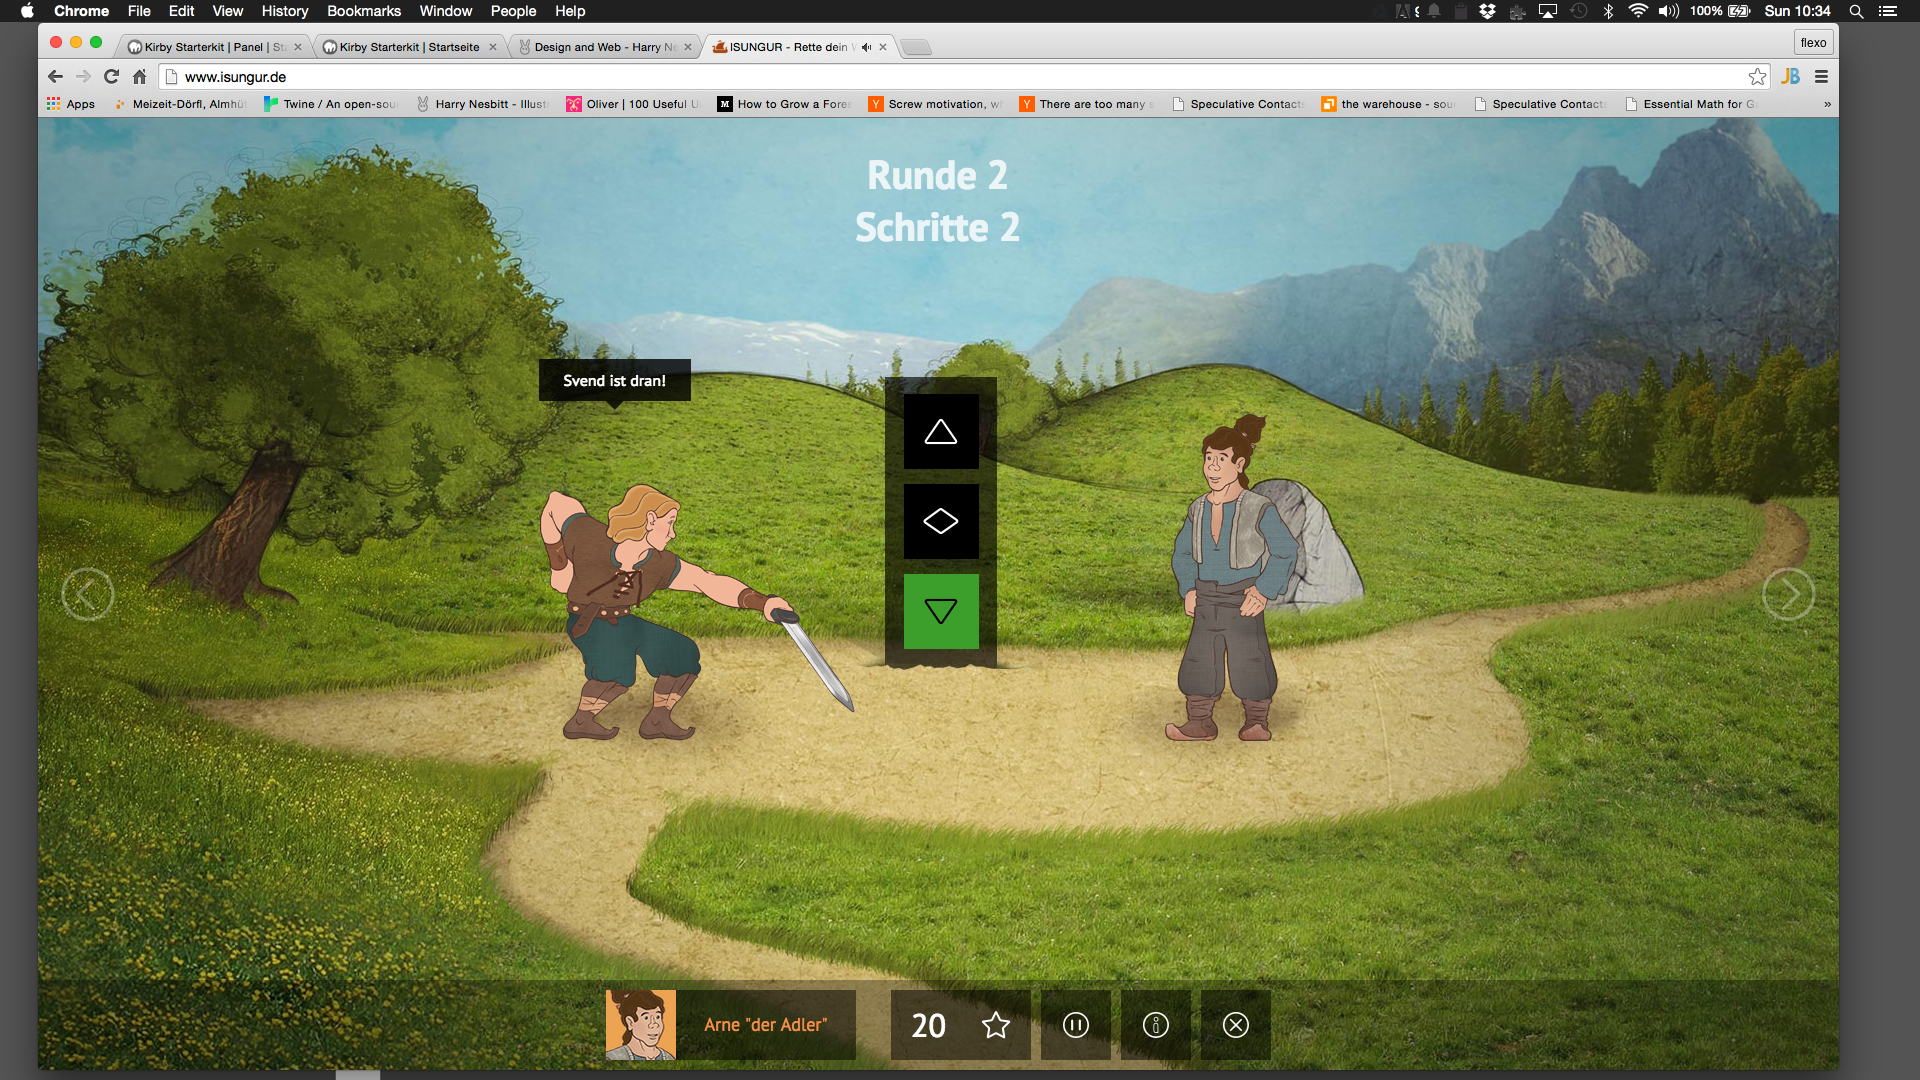Click the up triangle attack button
1920x1080 pixels.
940,432
